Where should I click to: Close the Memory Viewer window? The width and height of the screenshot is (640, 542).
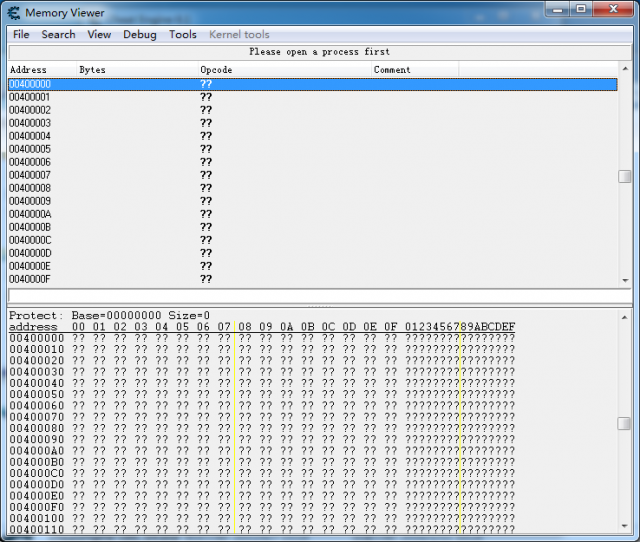613,9
